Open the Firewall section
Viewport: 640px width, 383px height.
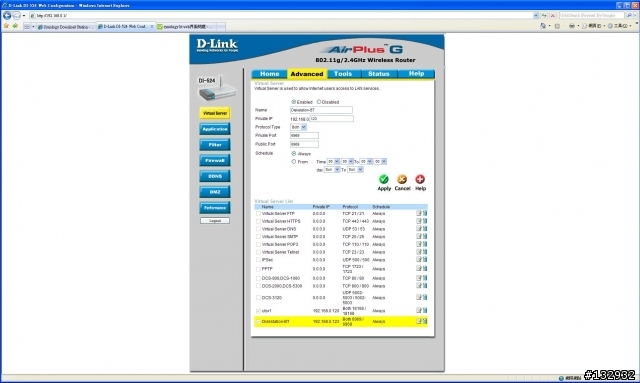tap(215, 160)
